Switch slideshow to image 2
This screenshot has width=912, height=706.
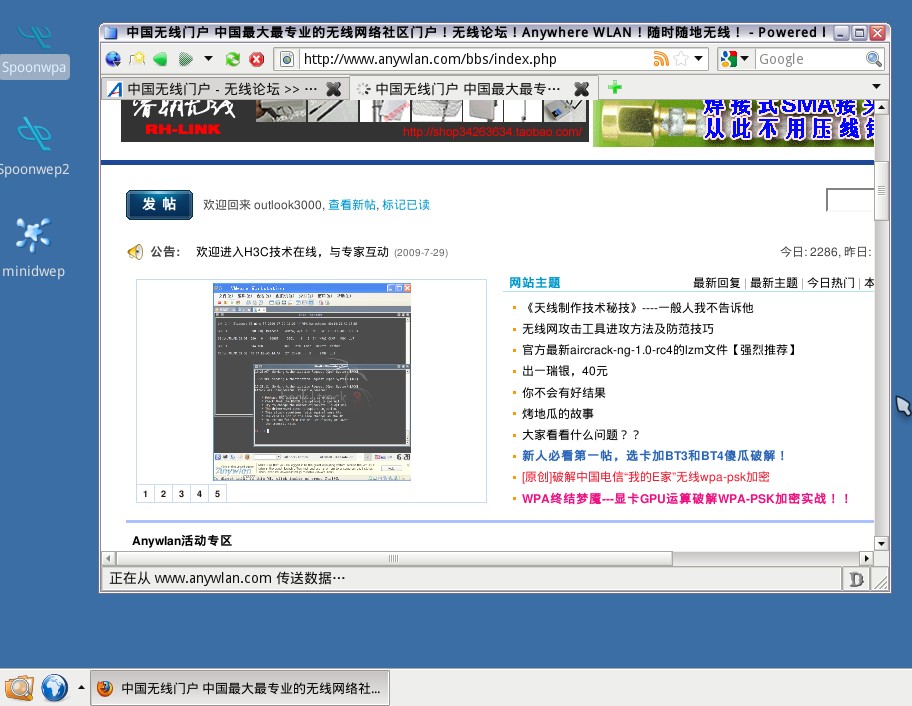(163, 494)
